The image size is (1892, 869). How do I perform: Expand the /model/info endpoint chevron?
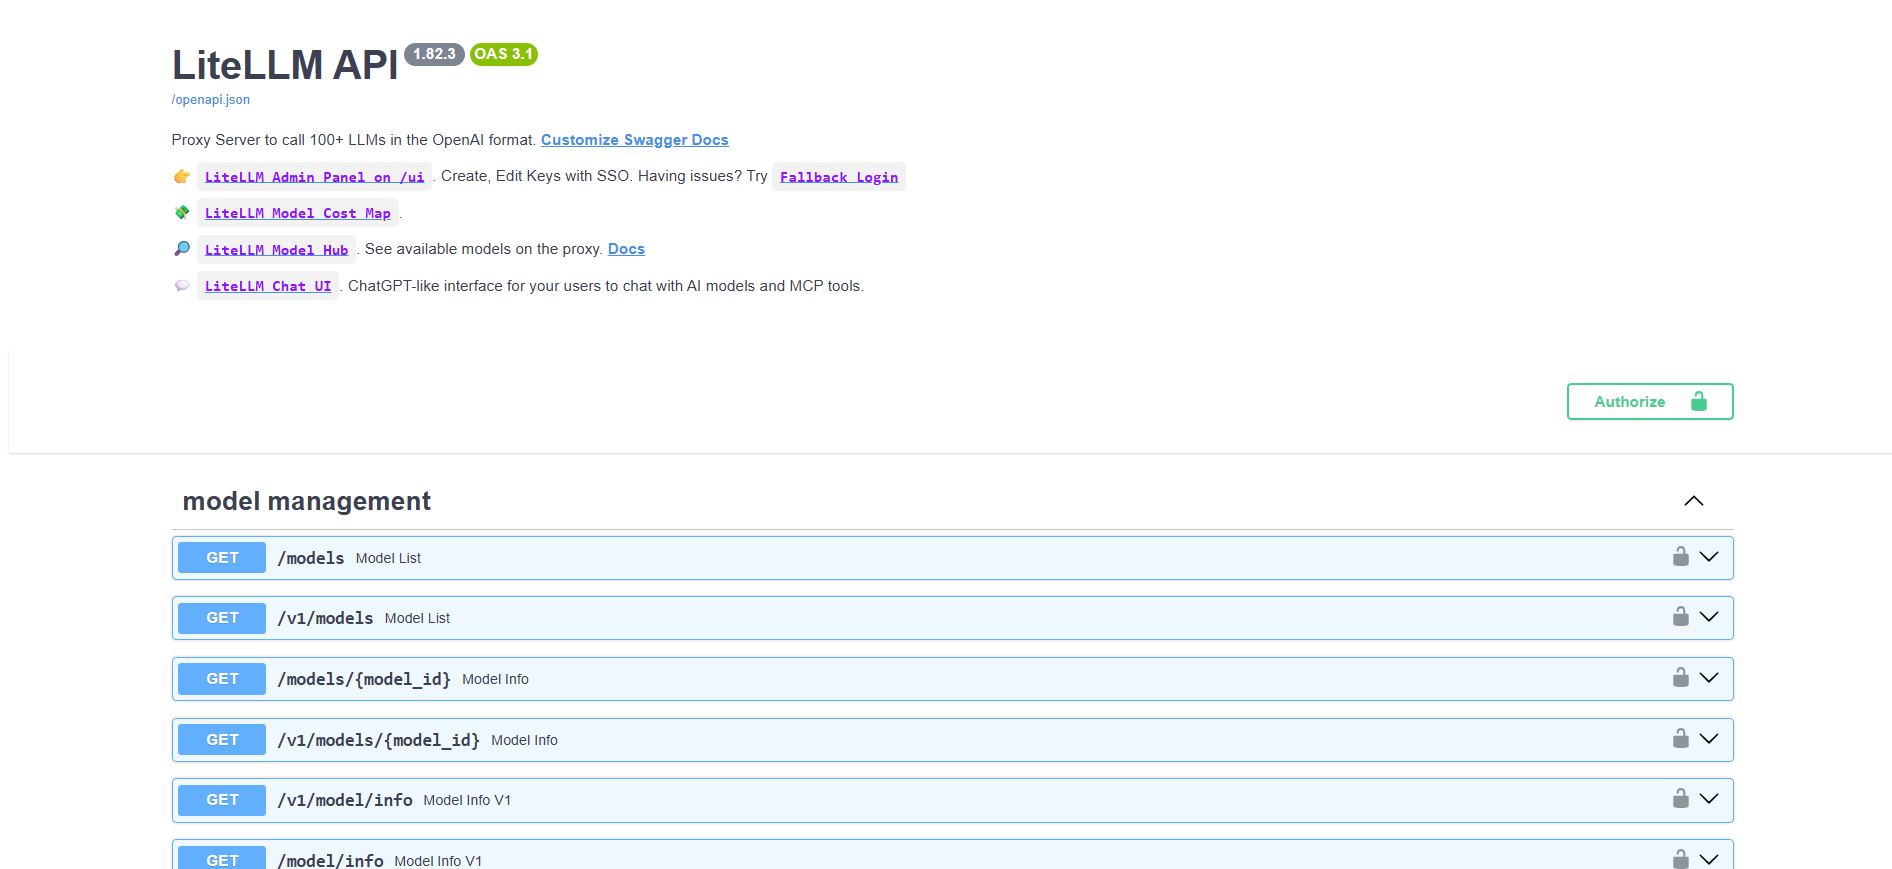click(x=1709, y=859)
